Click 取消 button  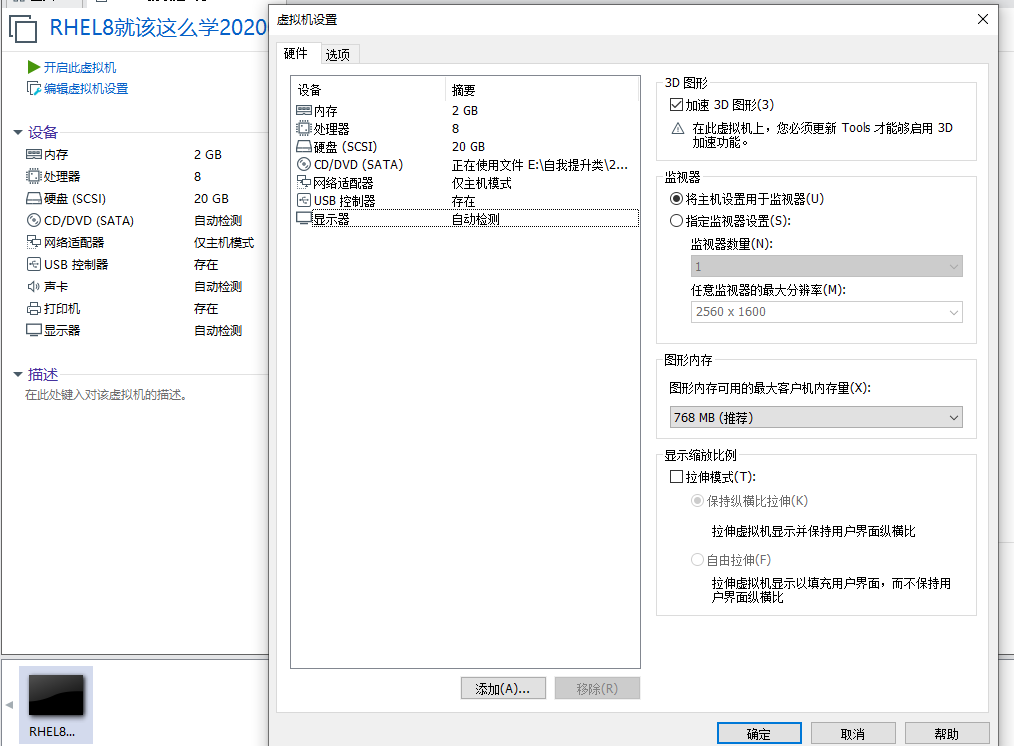click(853, 734)
